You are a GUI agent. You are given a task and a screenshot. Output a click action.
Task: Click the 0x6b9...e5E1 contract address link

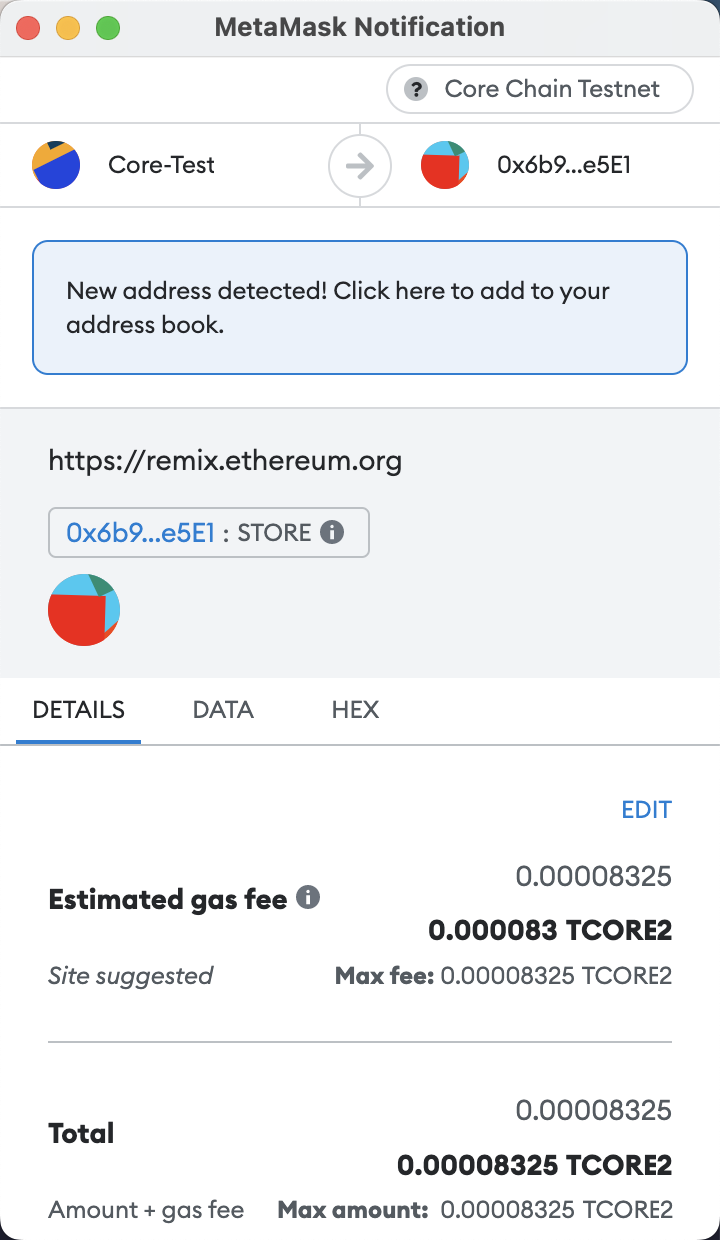coord(141,533)
